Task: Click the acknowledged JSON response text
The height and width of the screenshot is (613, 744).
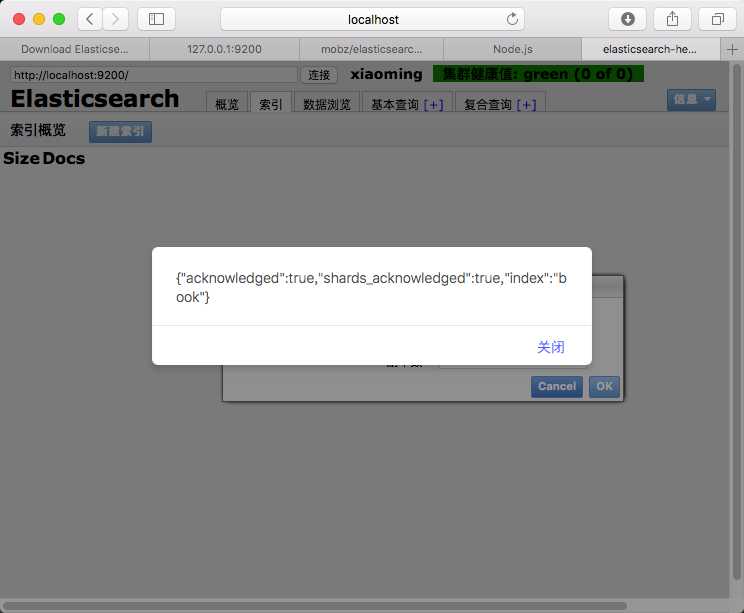Action: pyautogui.click(x=371, y=288)
